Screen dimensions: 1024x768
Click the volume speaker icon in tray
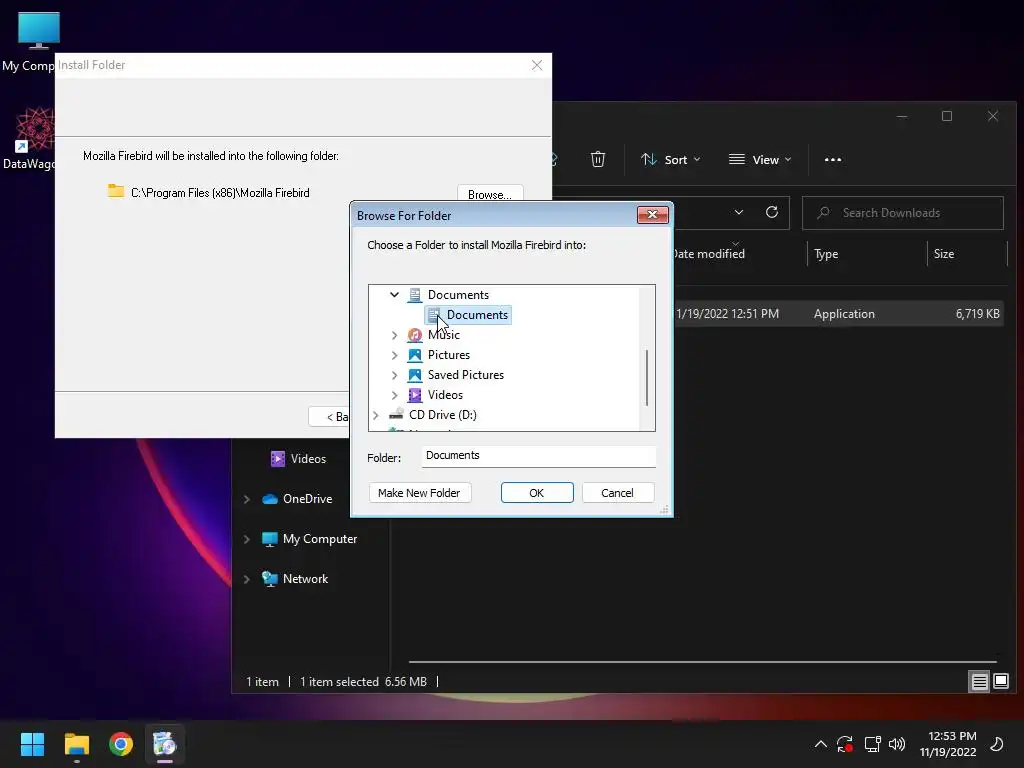[897, 744]
